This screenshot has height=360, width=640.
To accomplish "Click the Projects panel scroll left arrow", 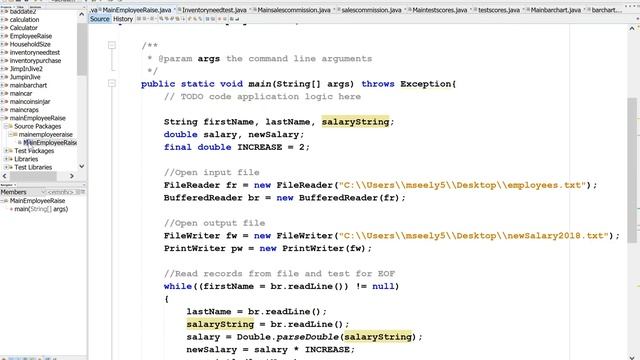I will [x=4, y=176].
